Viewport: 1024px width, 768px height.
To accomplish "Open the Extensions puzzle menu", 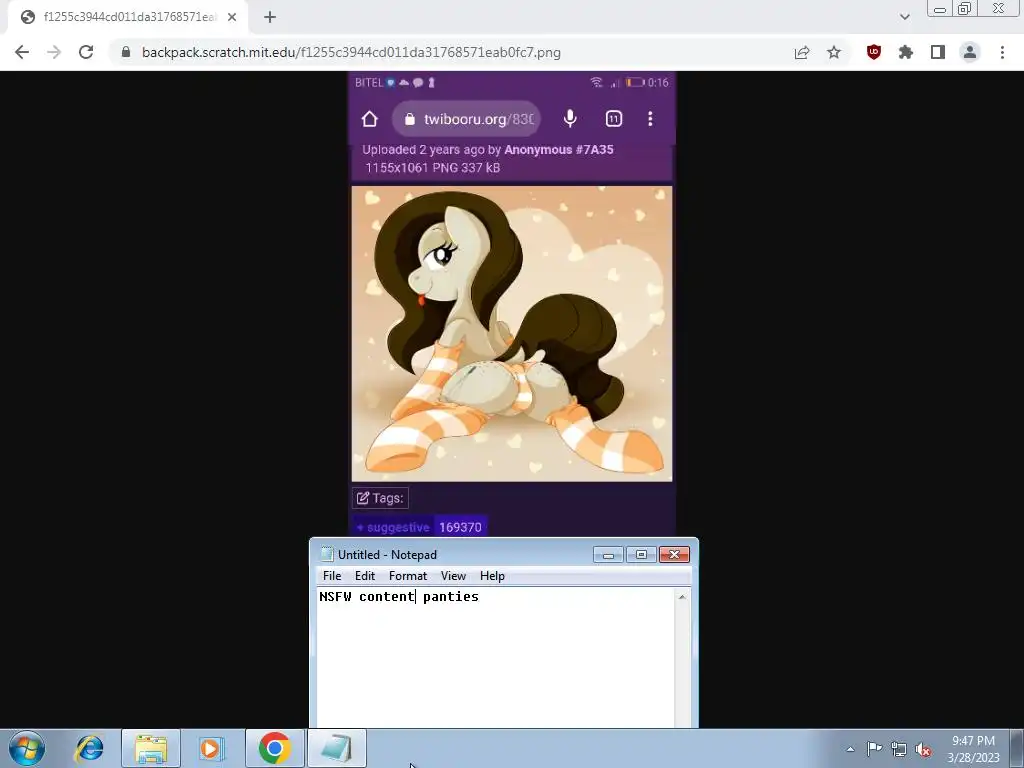I will click(x=906, y=52).
